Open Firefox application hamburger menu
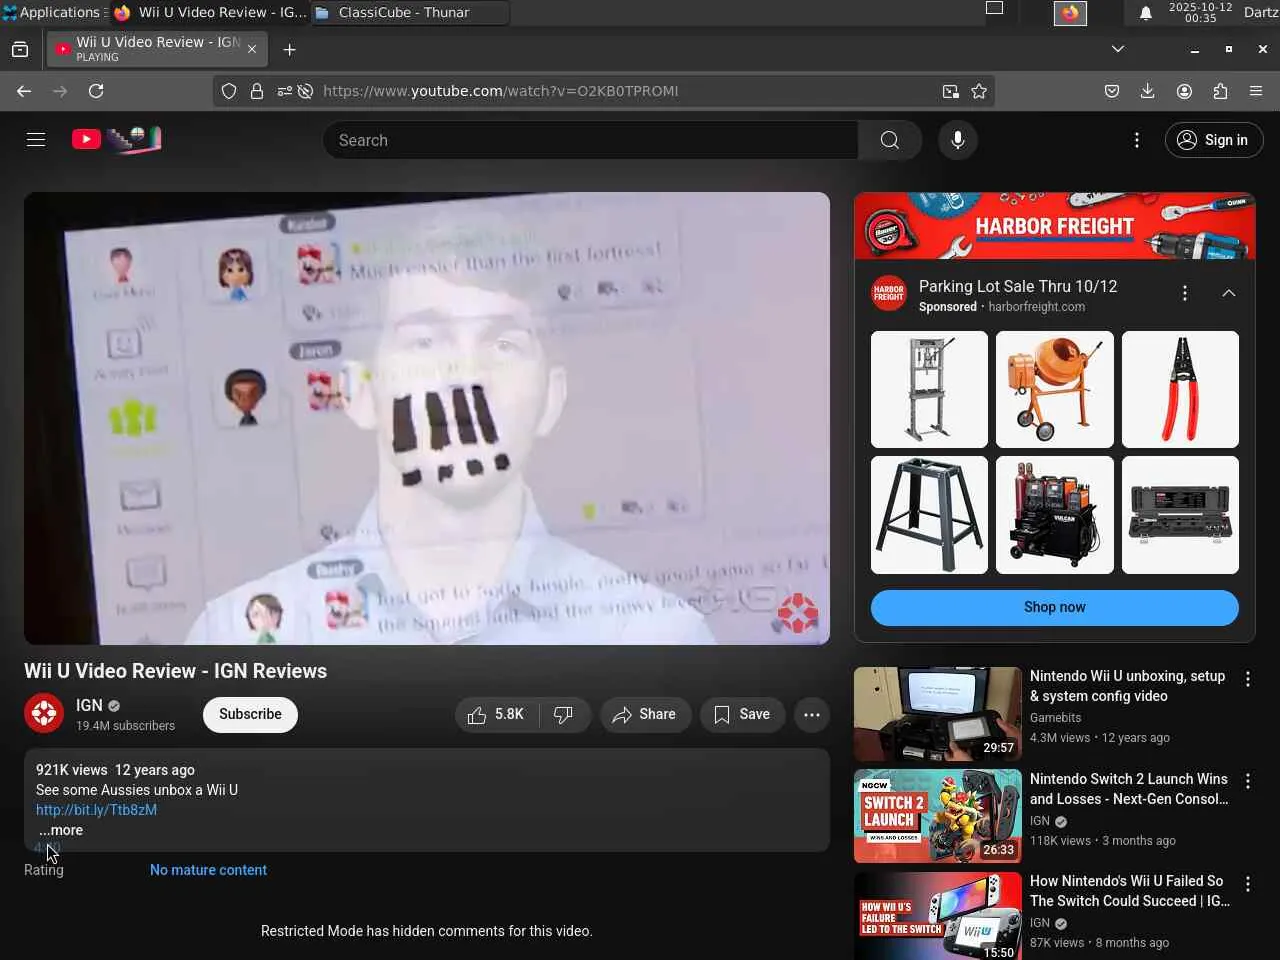 click(x=1256, y=91)
